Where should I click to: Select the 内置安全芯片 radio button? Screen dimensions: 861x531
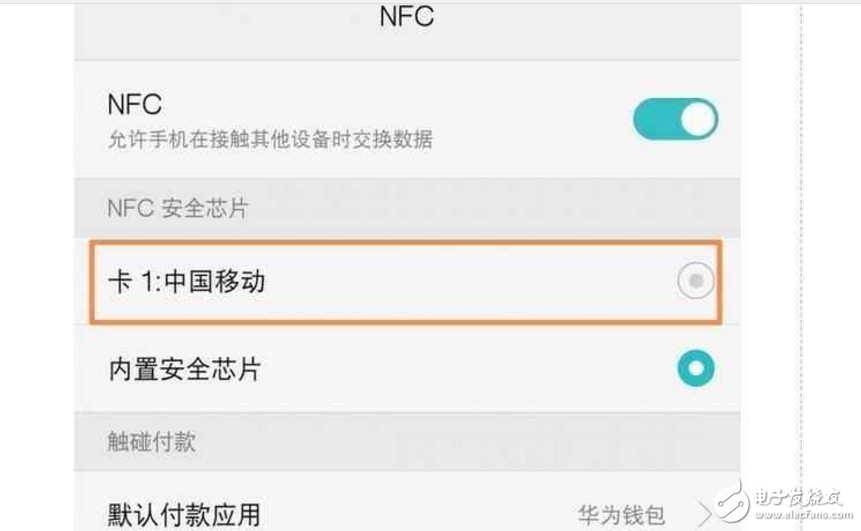pyautogui.click(x=696, y=369)
